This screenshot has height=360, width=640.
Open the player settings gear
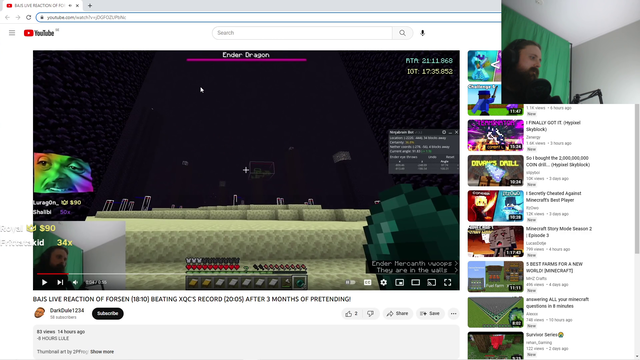[384, 282]
